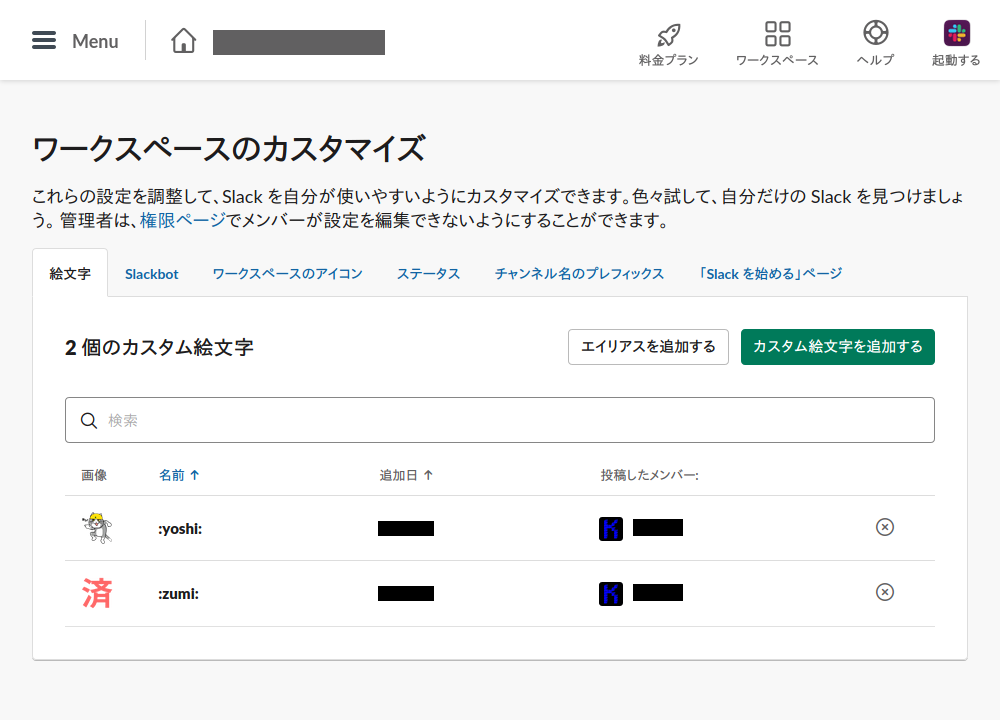Sort by 名前 column header
1000x720 pixels.
[179, 475]
